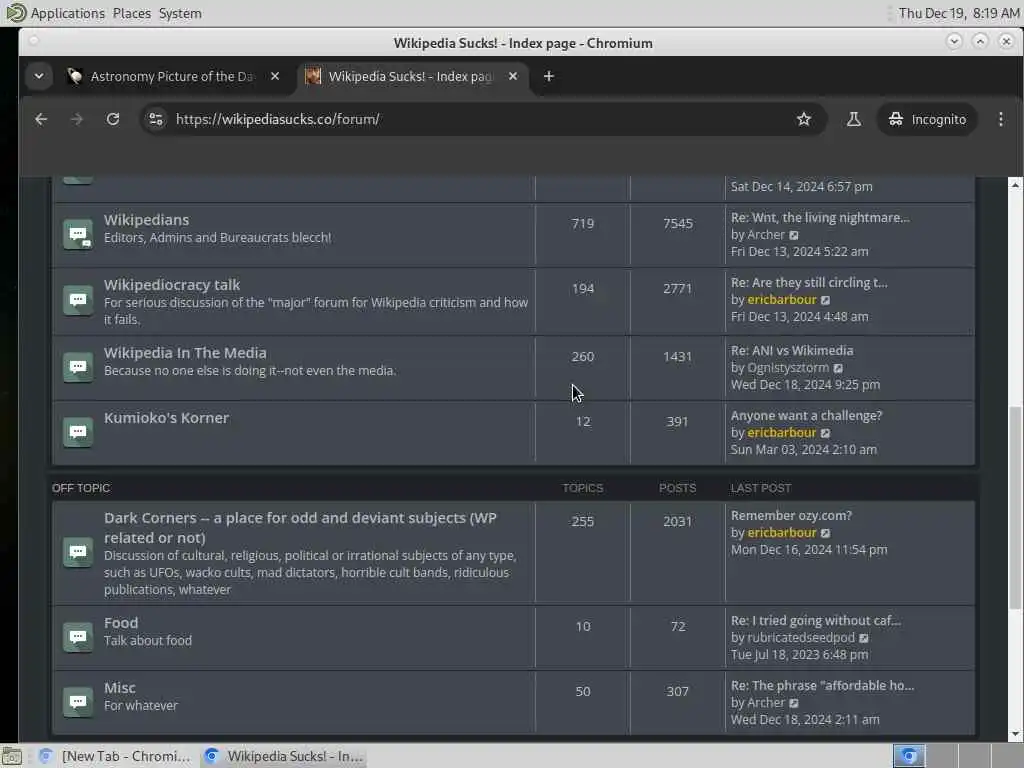Image resolution: width=1024 pixels, height=768 pixels.
Task: Open 'Re: I tried going without caf' post
Action: click(815, 620)
